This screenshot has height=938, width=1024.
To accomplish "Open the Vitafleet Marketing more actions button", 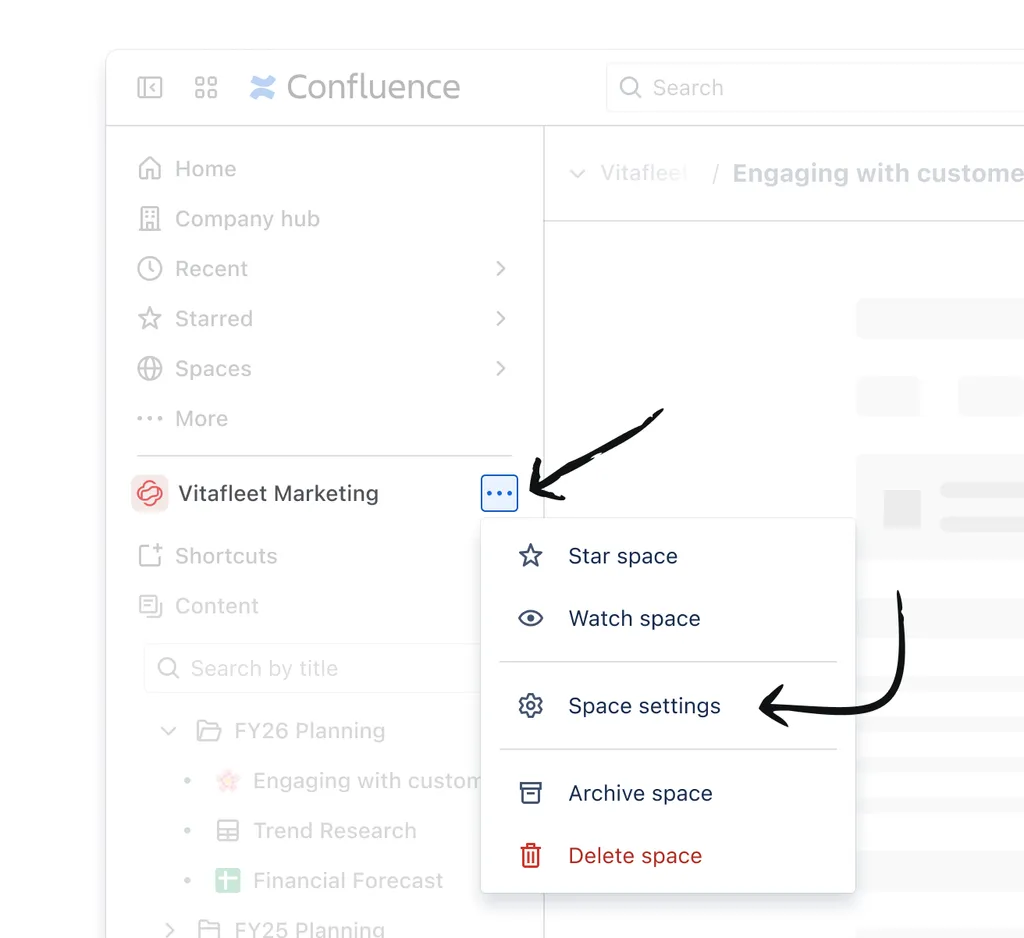I will [500, 493].
